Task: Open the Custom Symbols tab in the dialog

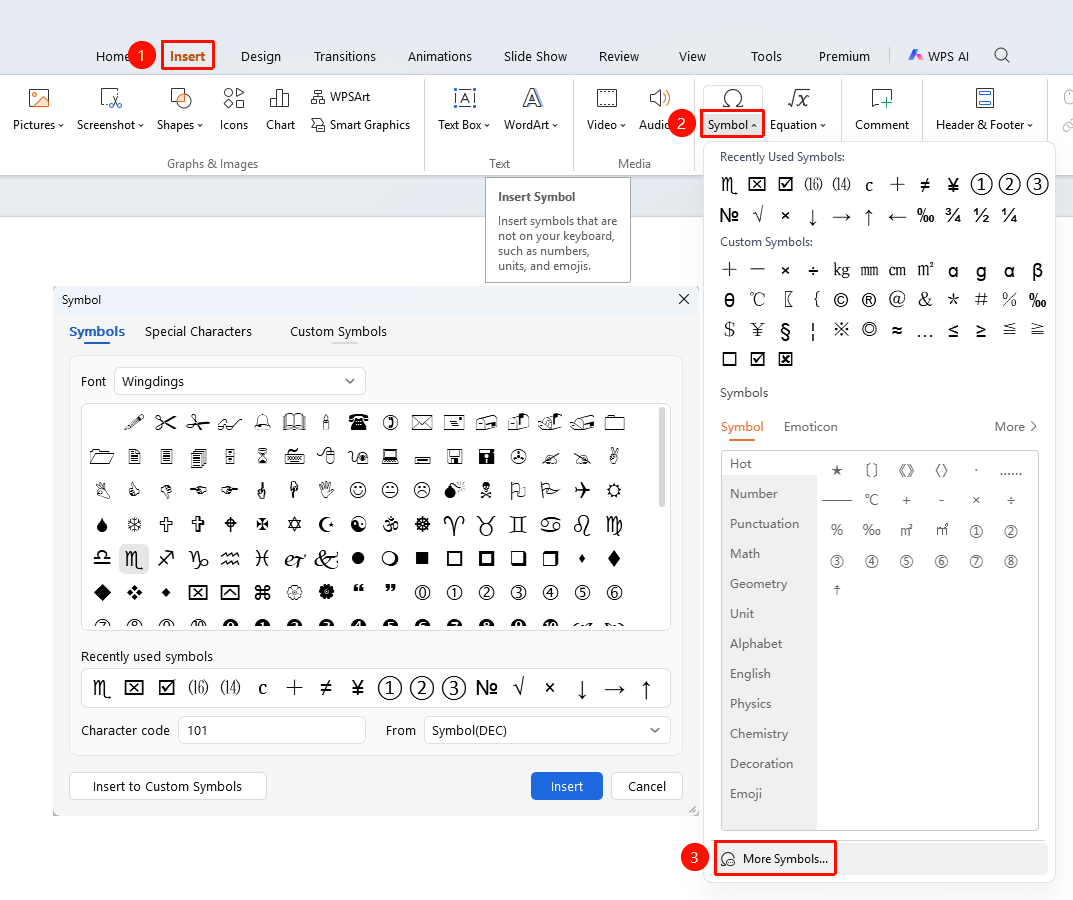Action: [x=338, y=331]
